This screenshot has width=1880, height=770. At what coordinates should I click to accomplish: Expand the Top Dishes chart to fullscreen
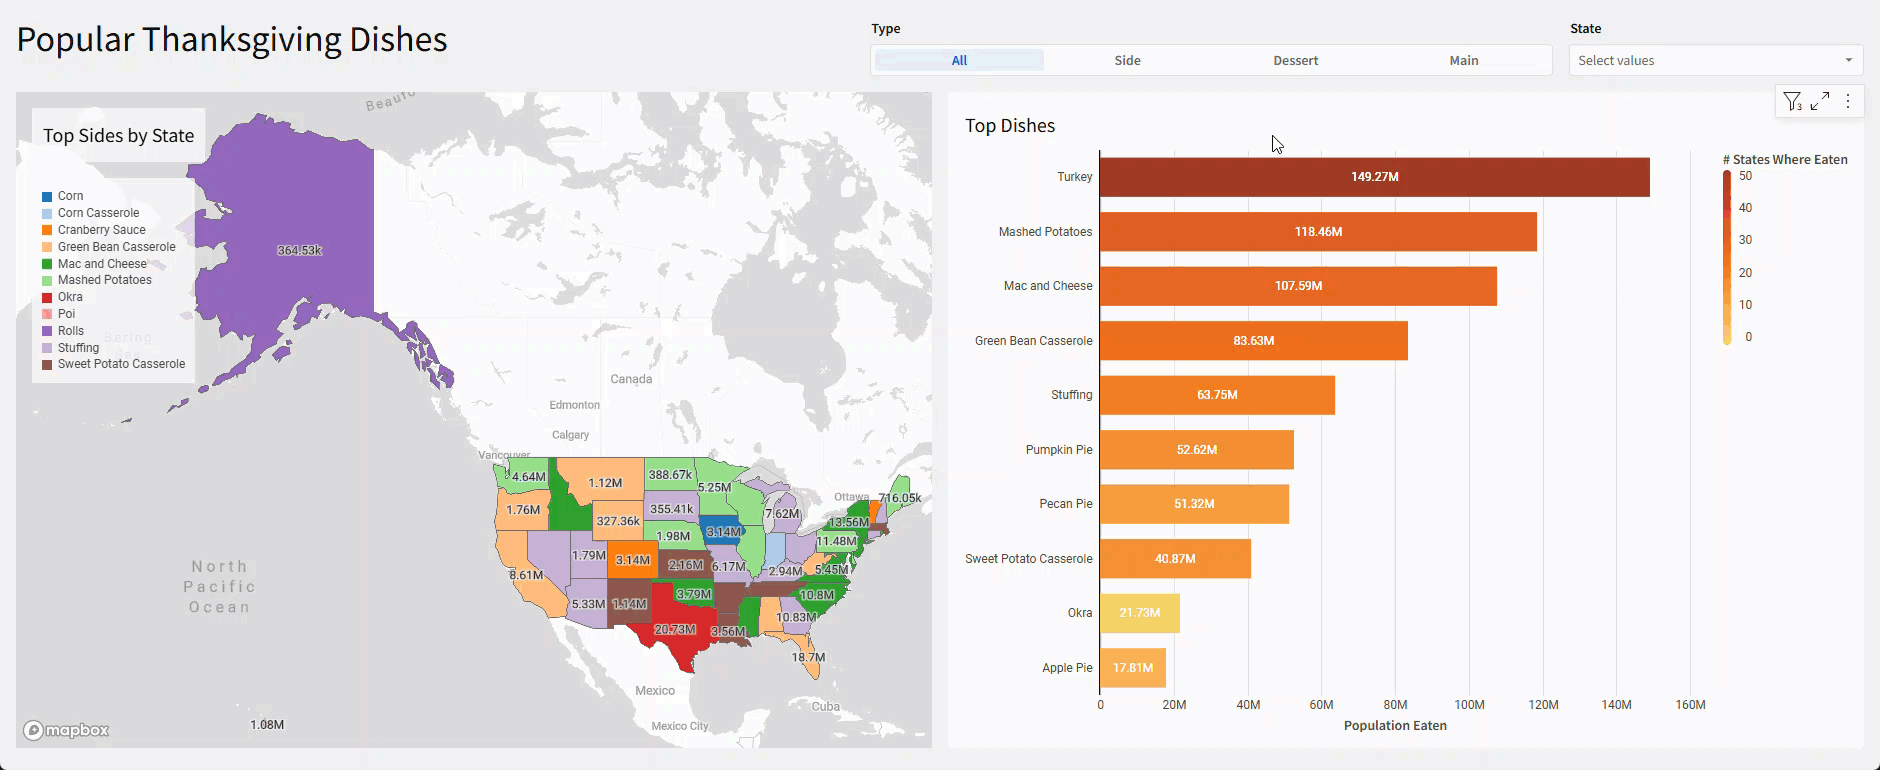pos(1820,101)
